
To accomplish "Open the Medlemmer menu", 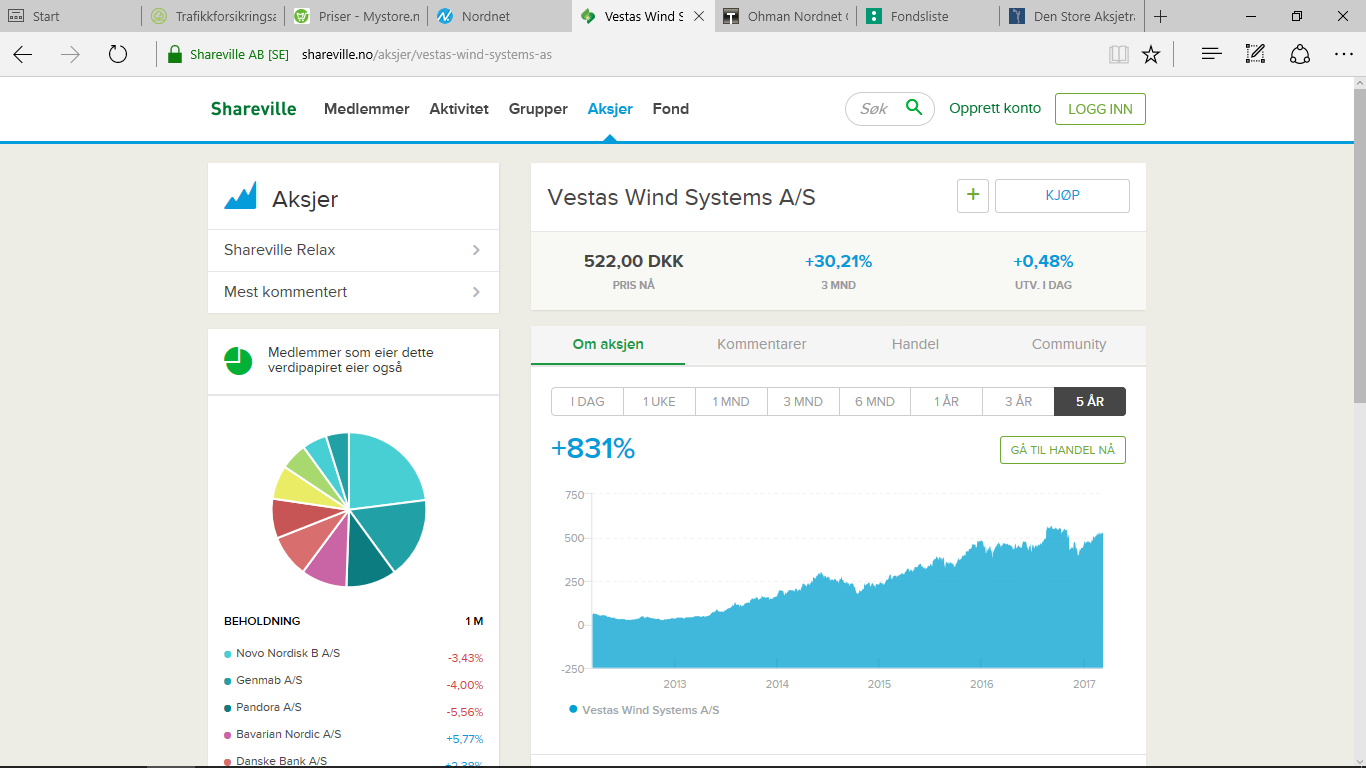I will [x=367, y=109].
